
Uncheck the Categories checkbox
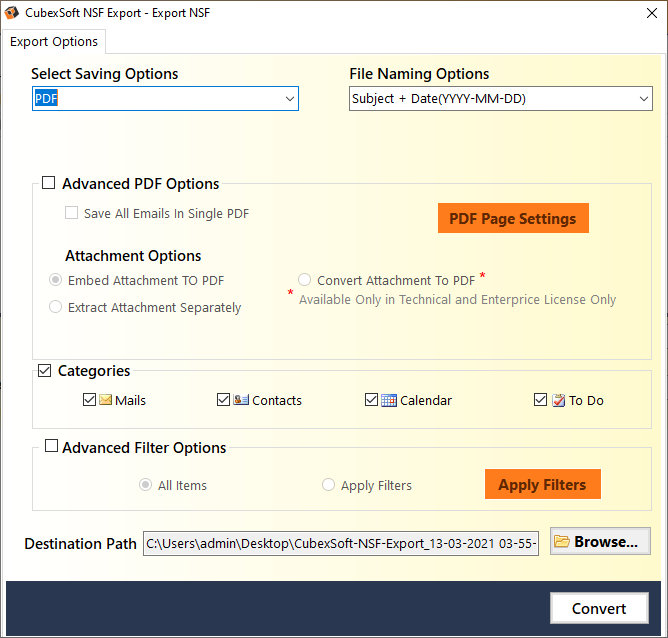click(45, 371)
